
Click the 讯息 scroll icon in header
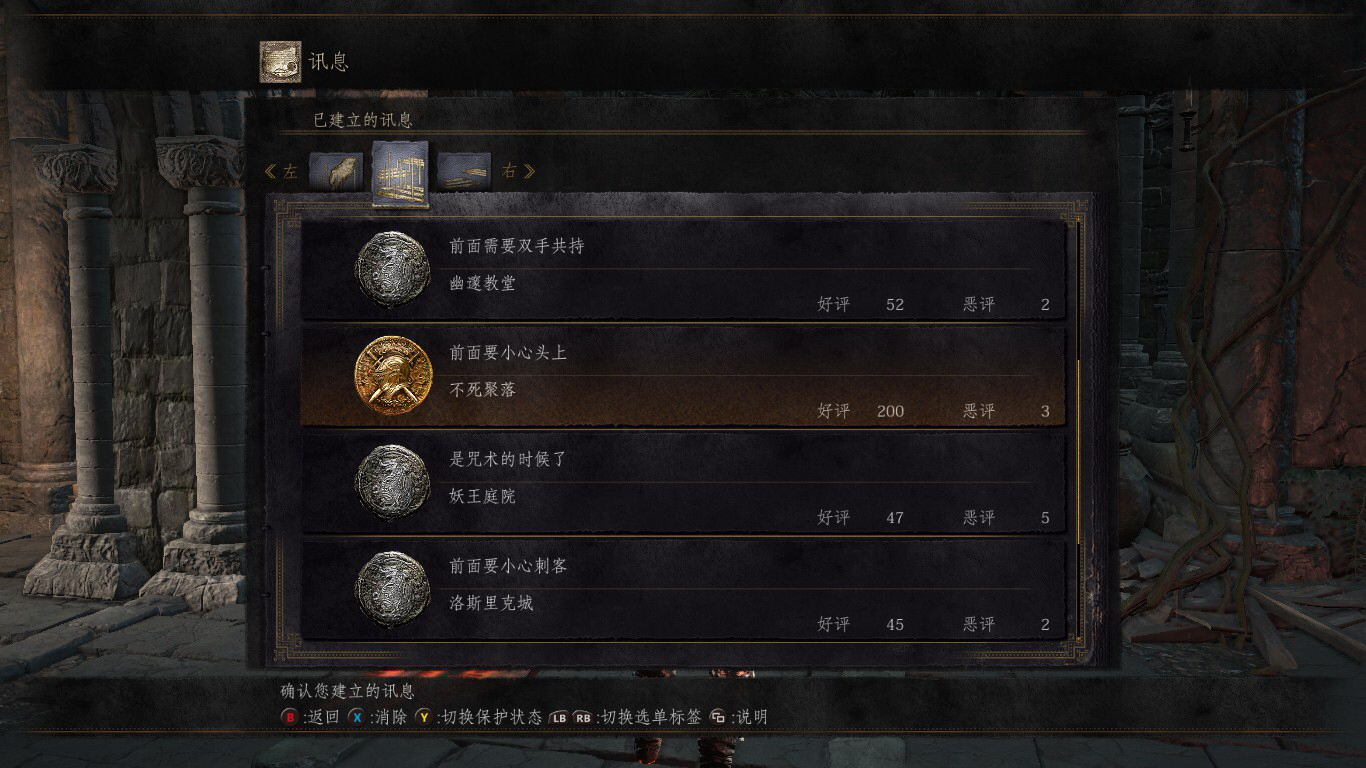point(280,61)
